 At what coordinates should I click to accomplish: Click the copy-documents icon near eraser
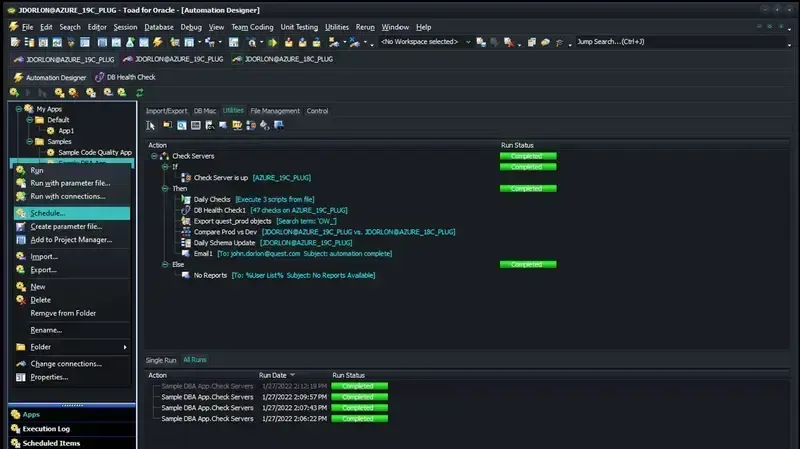click(x=532, y=42)
